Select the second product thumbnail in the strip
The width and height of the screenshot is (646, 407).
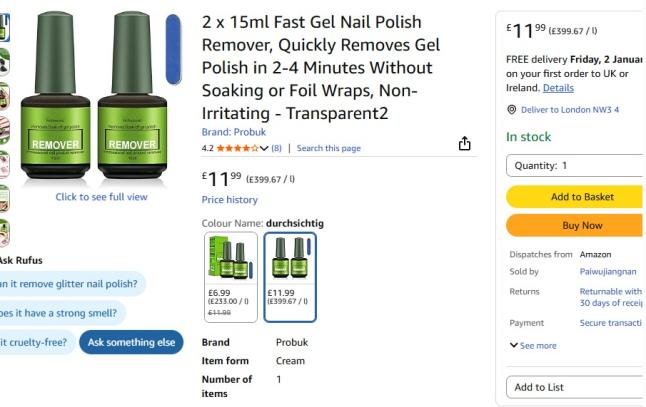[4, 62]
